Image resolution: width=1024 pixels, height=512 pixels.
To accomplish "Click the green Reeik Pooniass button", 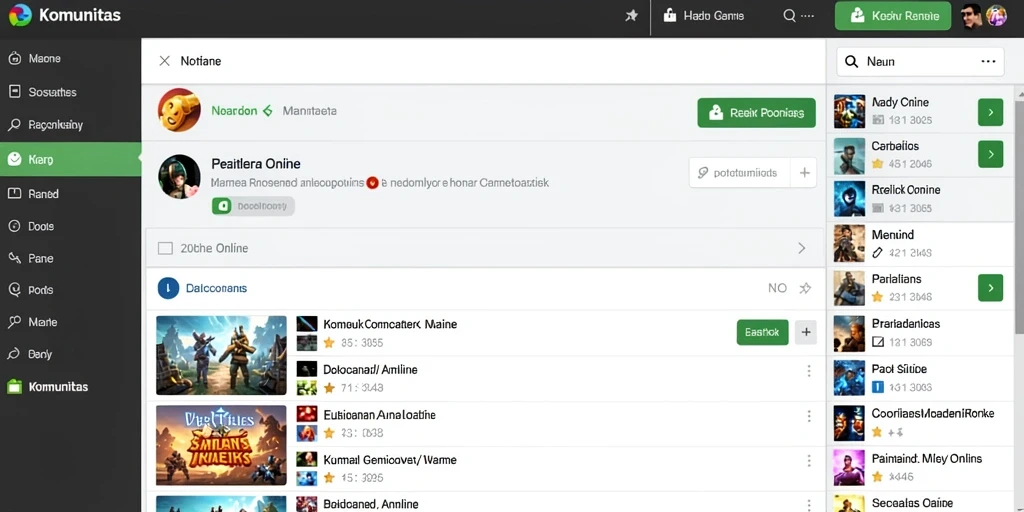I will tap(756, 113).
